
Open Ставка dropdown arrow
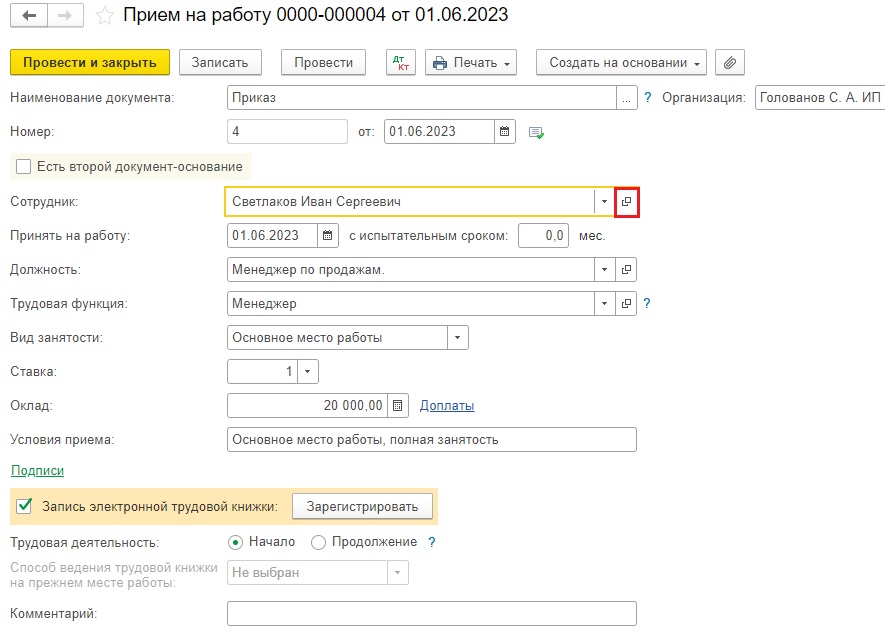[307, 372]
